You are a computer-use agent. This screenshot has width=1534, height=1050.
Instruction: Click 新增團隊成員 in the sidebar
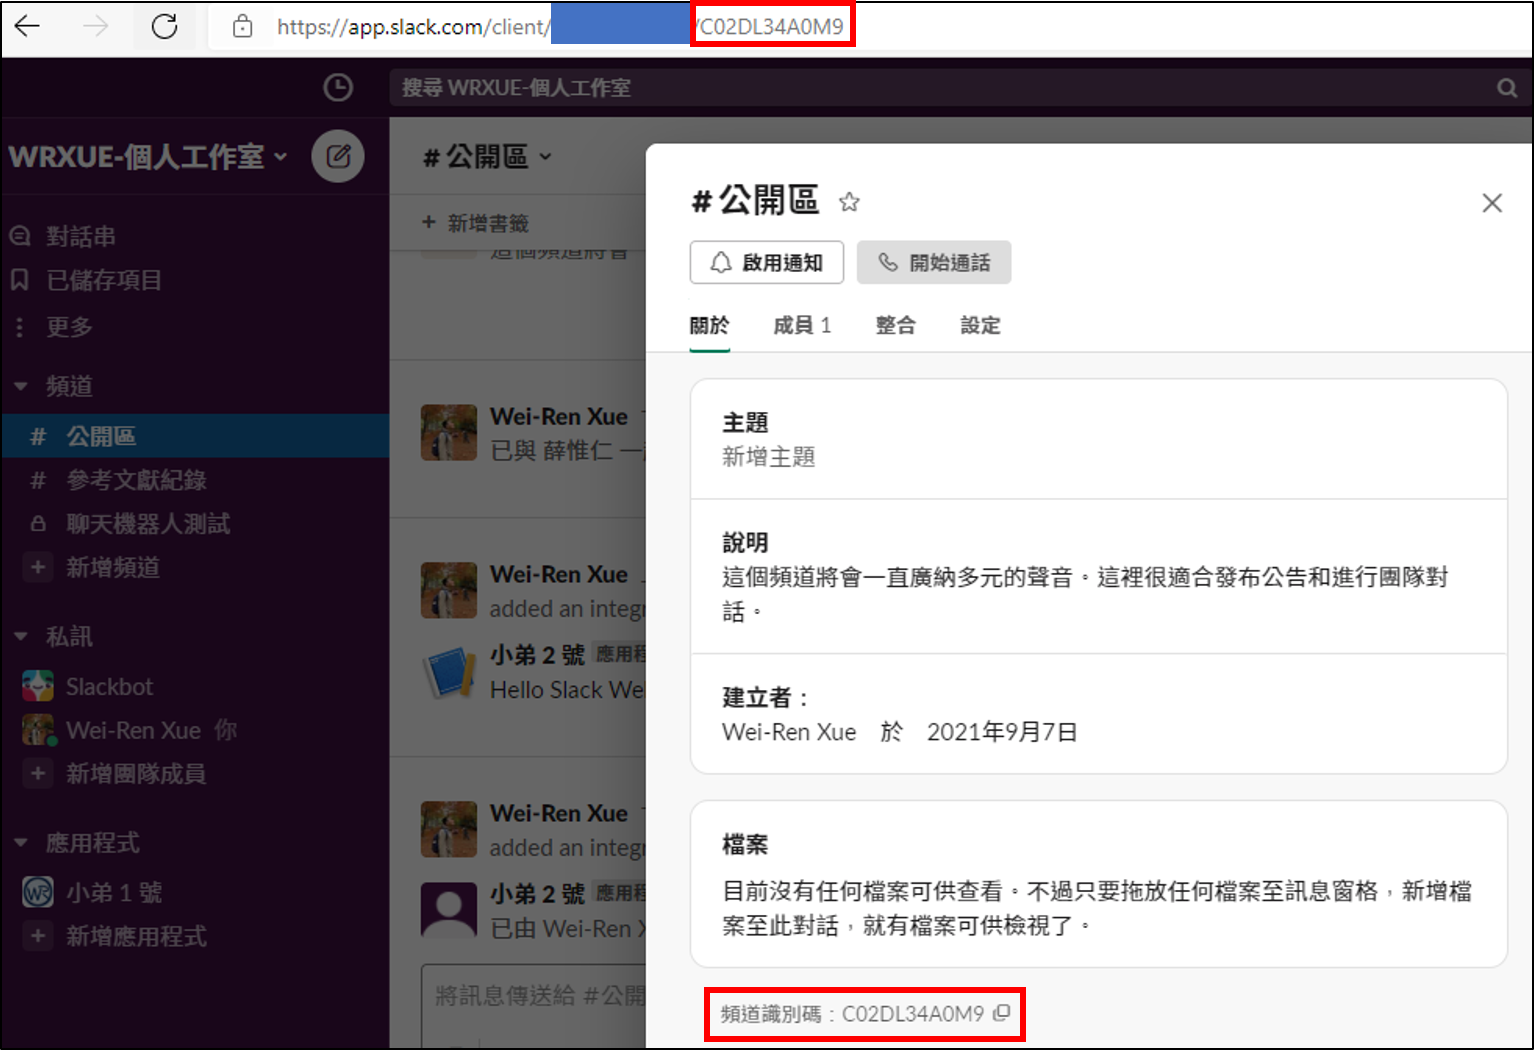(x=136, y=773)
